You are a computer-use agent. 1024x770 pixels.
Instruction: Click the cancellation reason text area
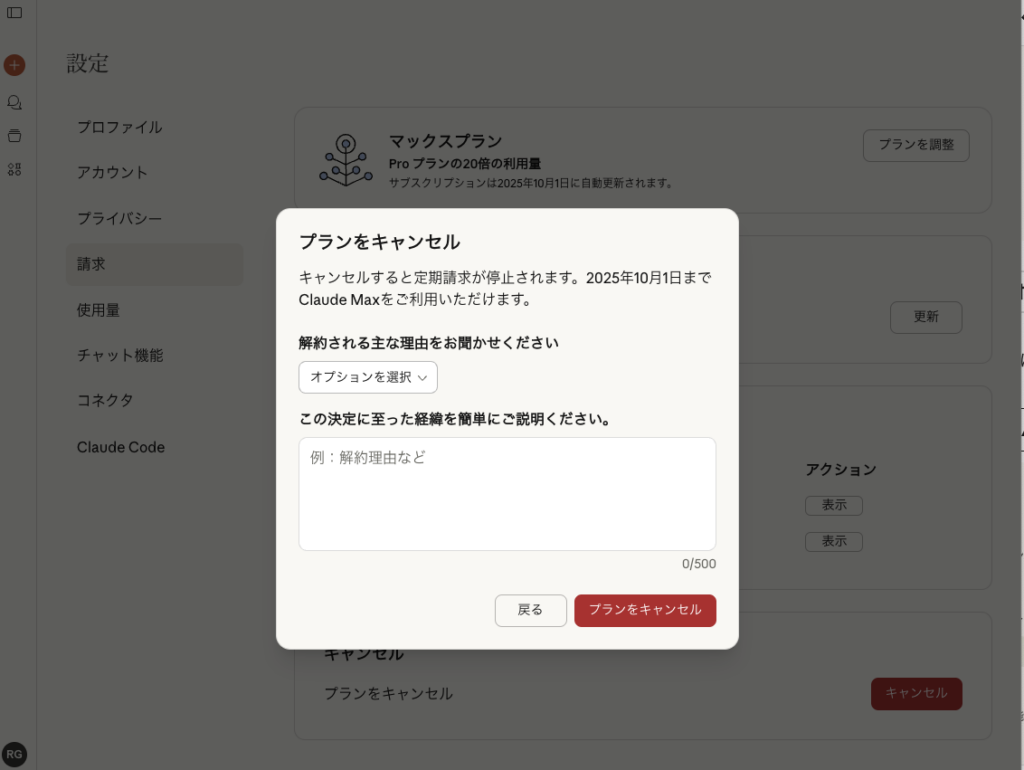coord(506,493)
